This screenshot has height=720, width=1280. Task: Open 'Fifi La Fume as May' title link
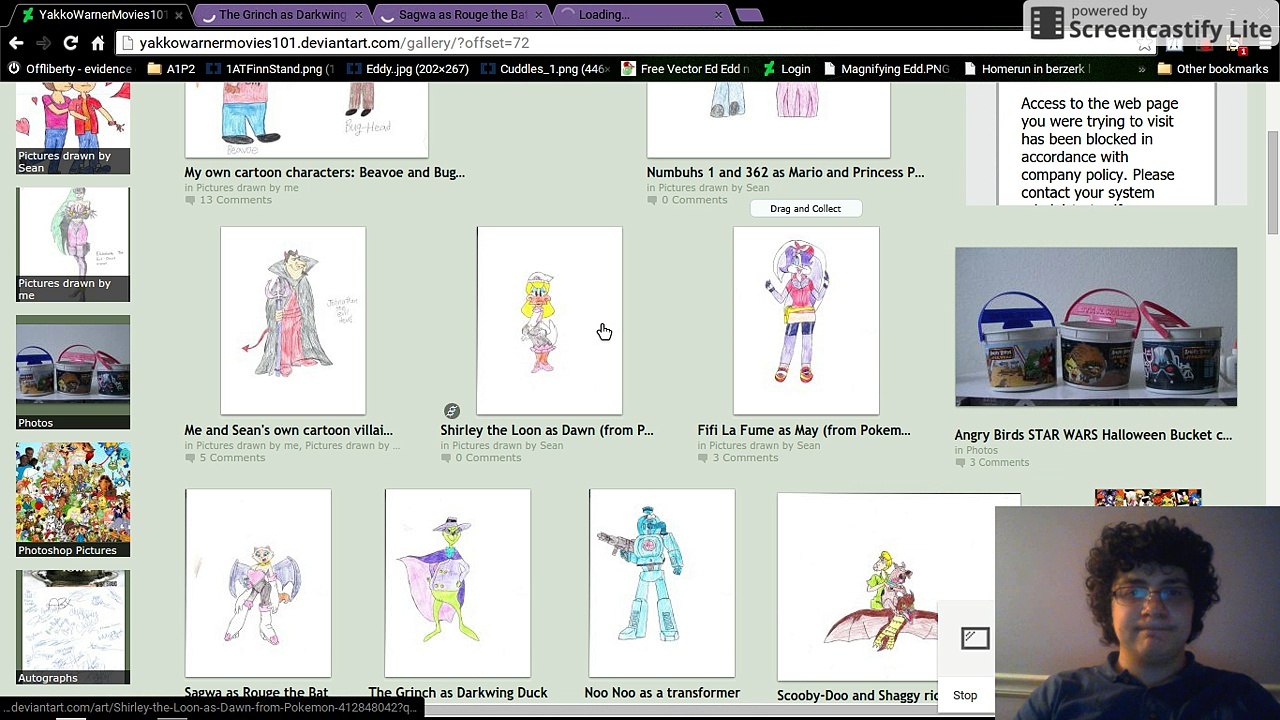[804, 430]
